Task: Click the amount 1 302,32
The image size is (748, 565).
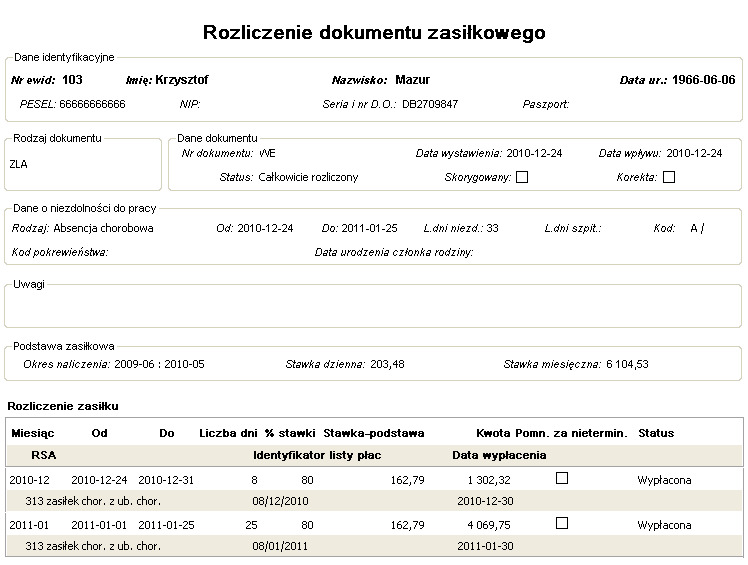Action: 489,480
